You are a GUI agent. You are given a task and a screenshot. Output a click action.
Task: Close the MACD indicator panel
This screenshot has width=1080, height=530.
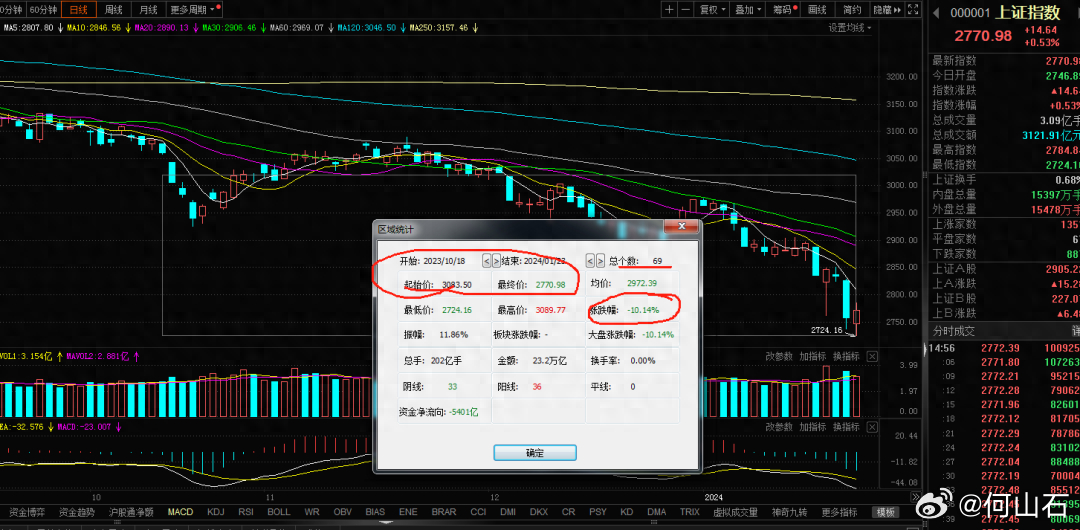872,427
